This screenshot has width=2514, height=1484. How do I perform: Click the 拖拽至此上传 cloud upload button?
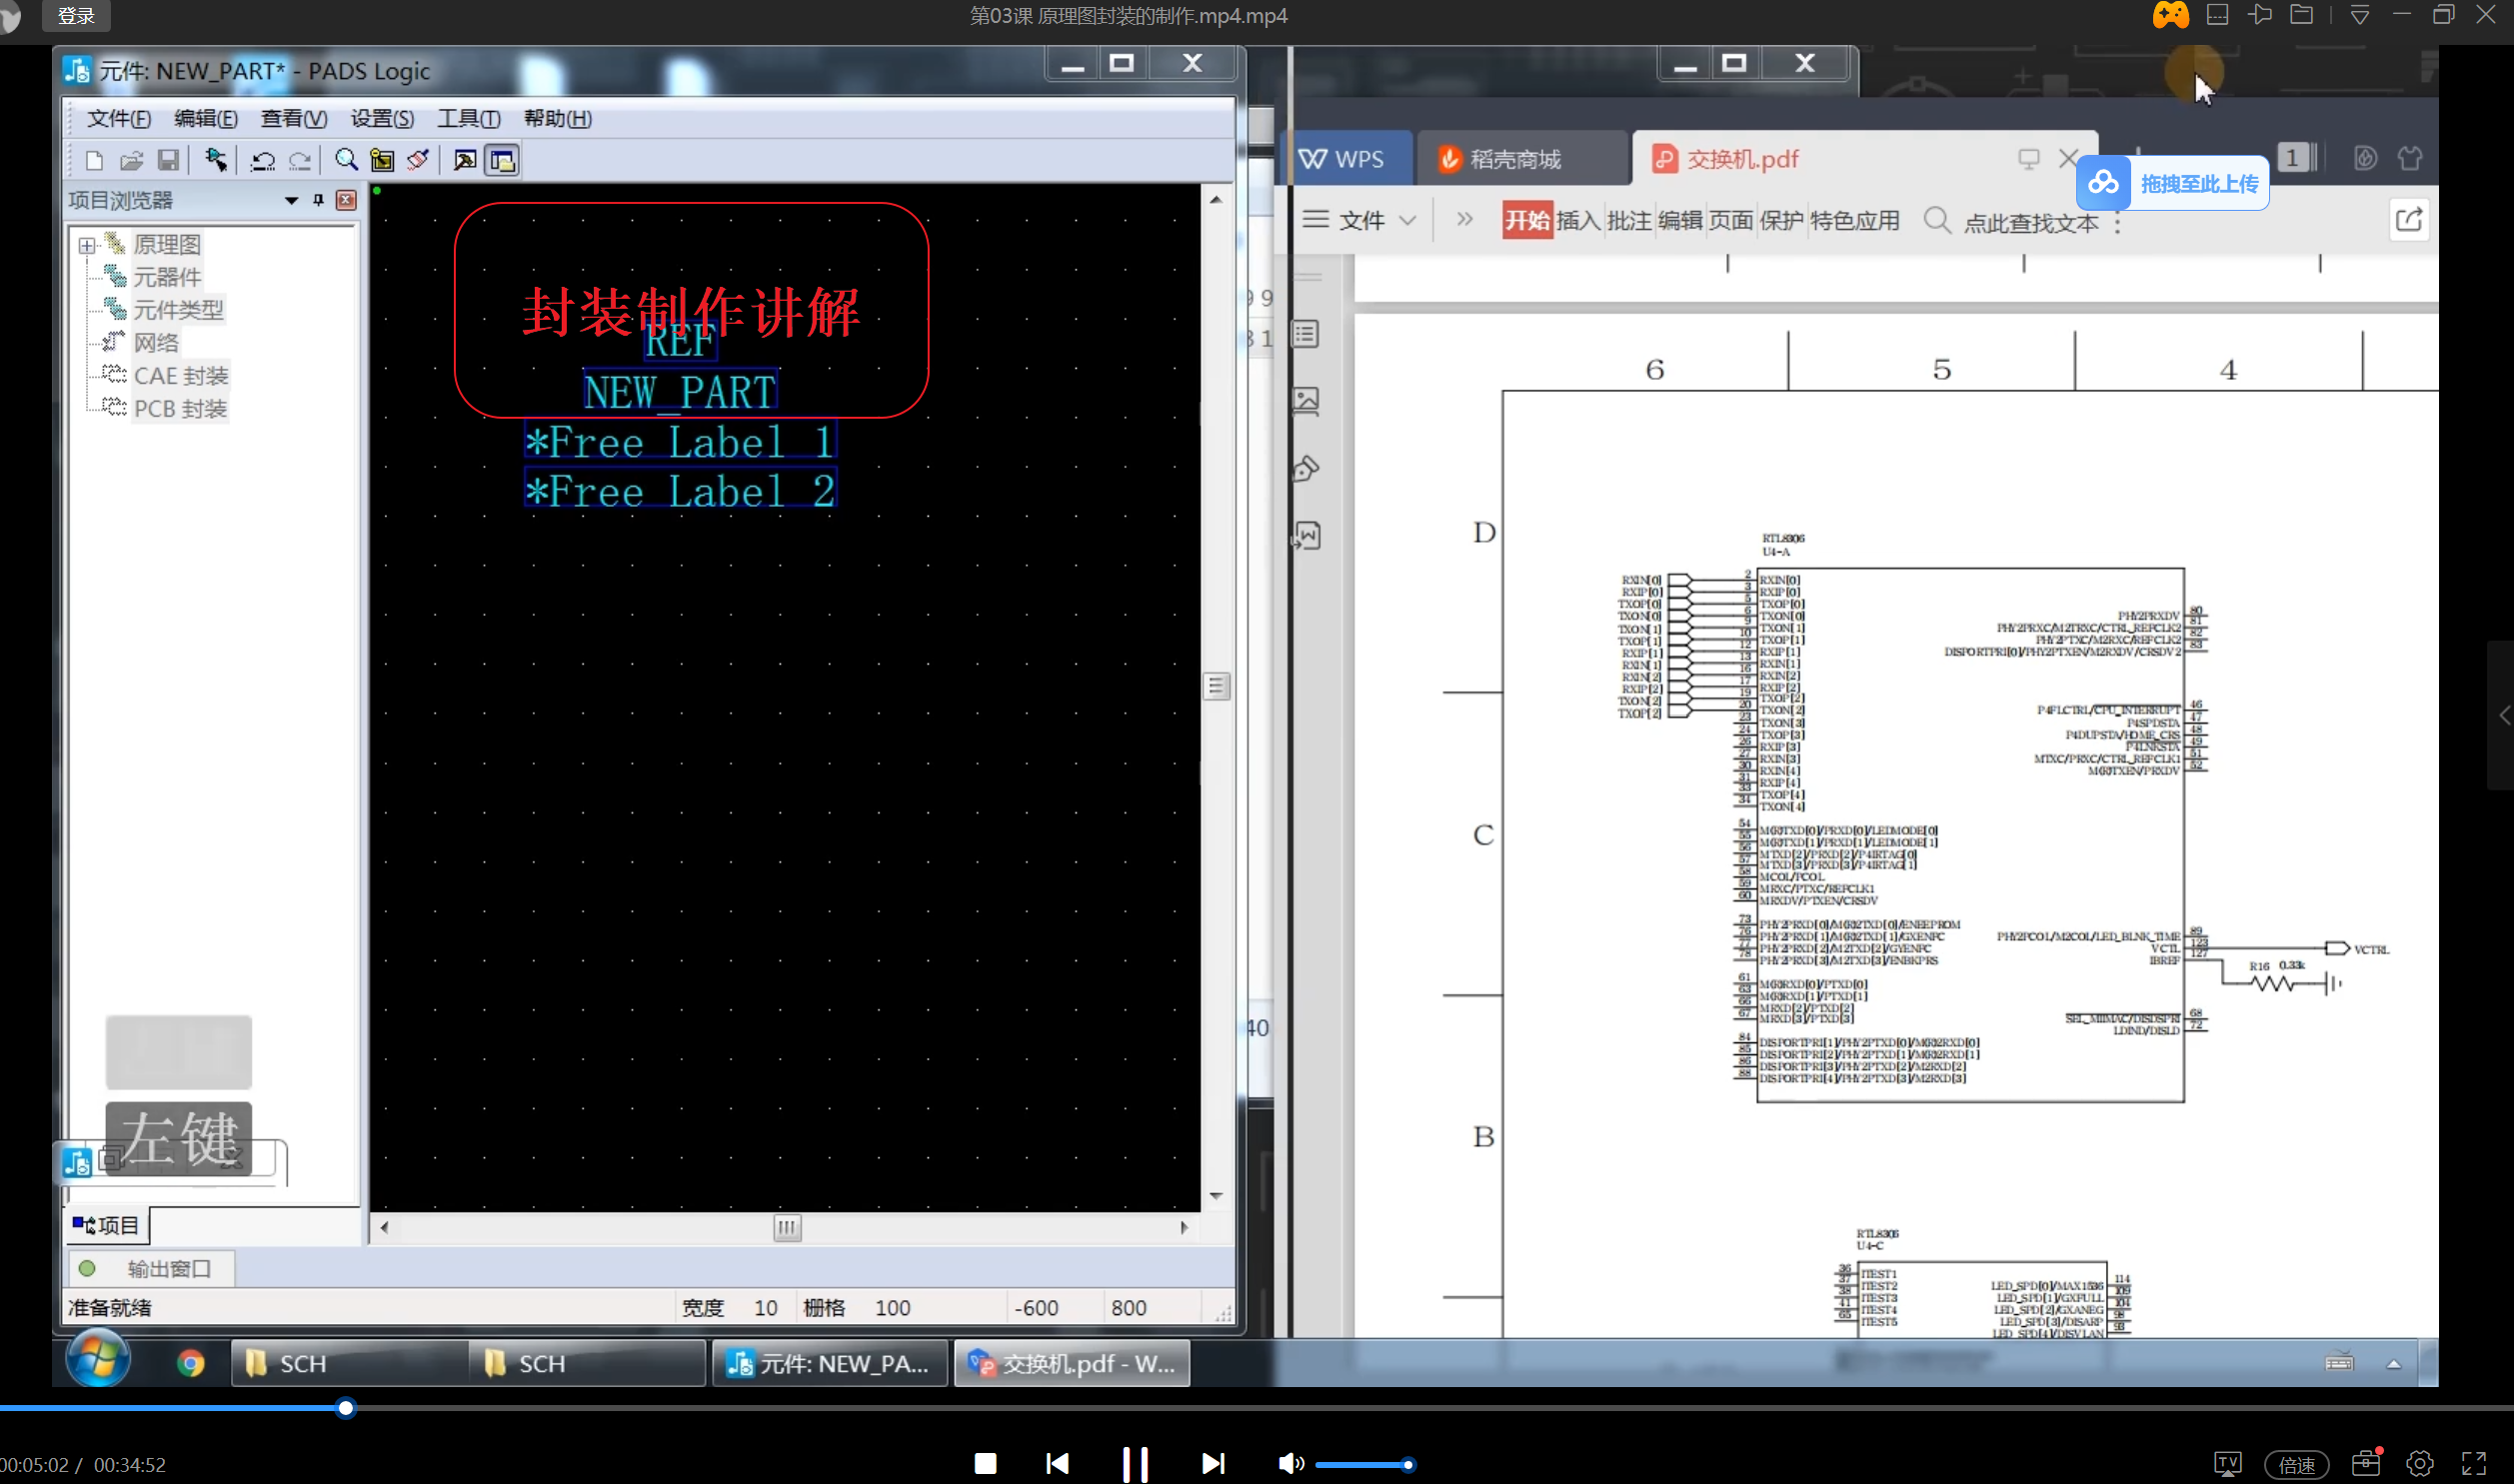[x=2172, y=183]
